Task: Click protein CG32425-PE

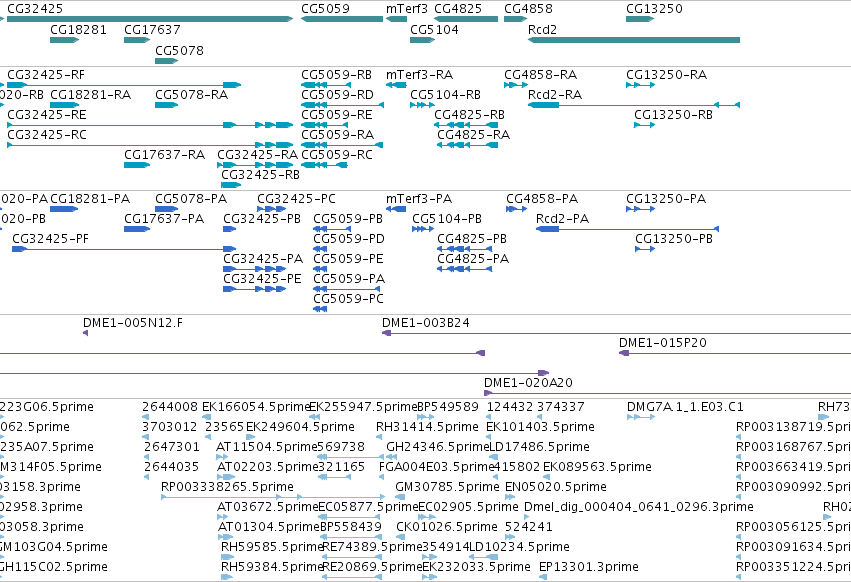Action: pyautogui.click(x=255, y=289)
